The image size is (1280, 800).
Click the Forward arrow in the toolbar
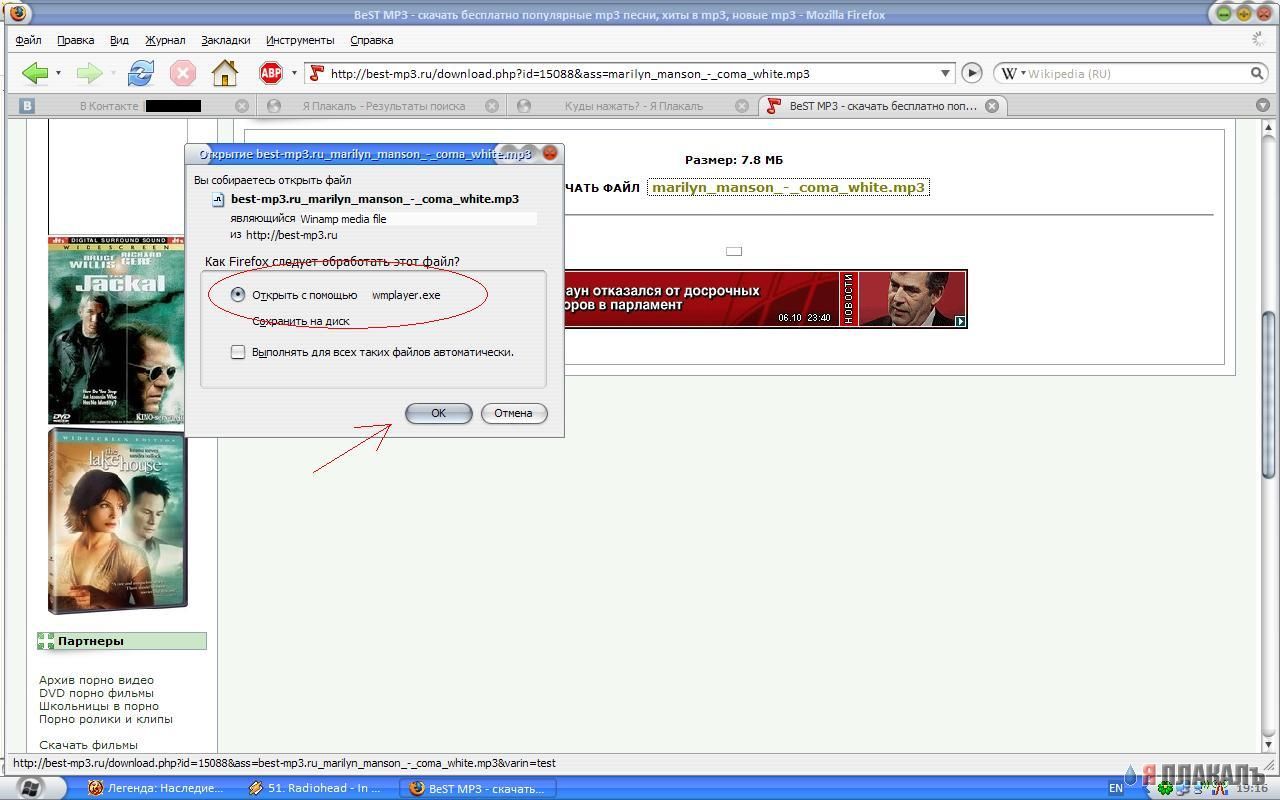click(90, 73)
